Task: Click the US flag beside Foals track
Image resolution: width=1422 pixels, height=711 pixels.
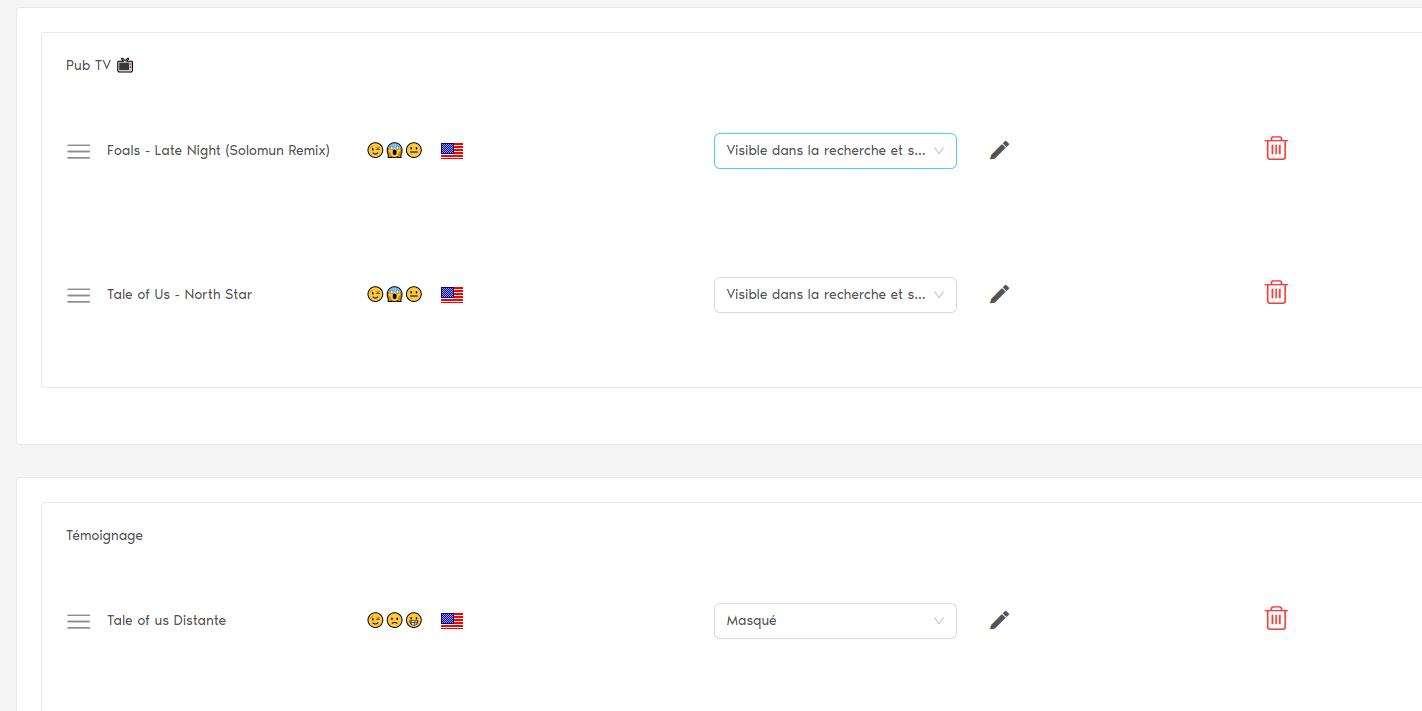Action: [x=452, y=151]
